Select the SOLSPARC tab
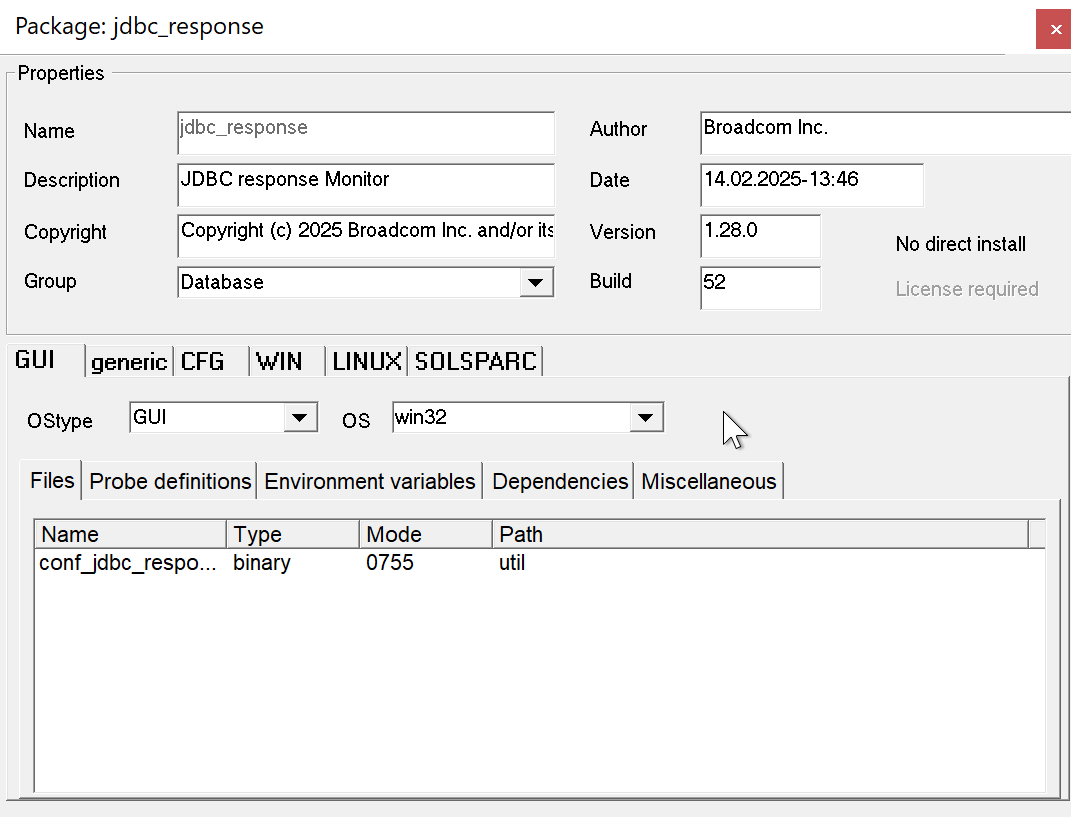 pos(476,362)
